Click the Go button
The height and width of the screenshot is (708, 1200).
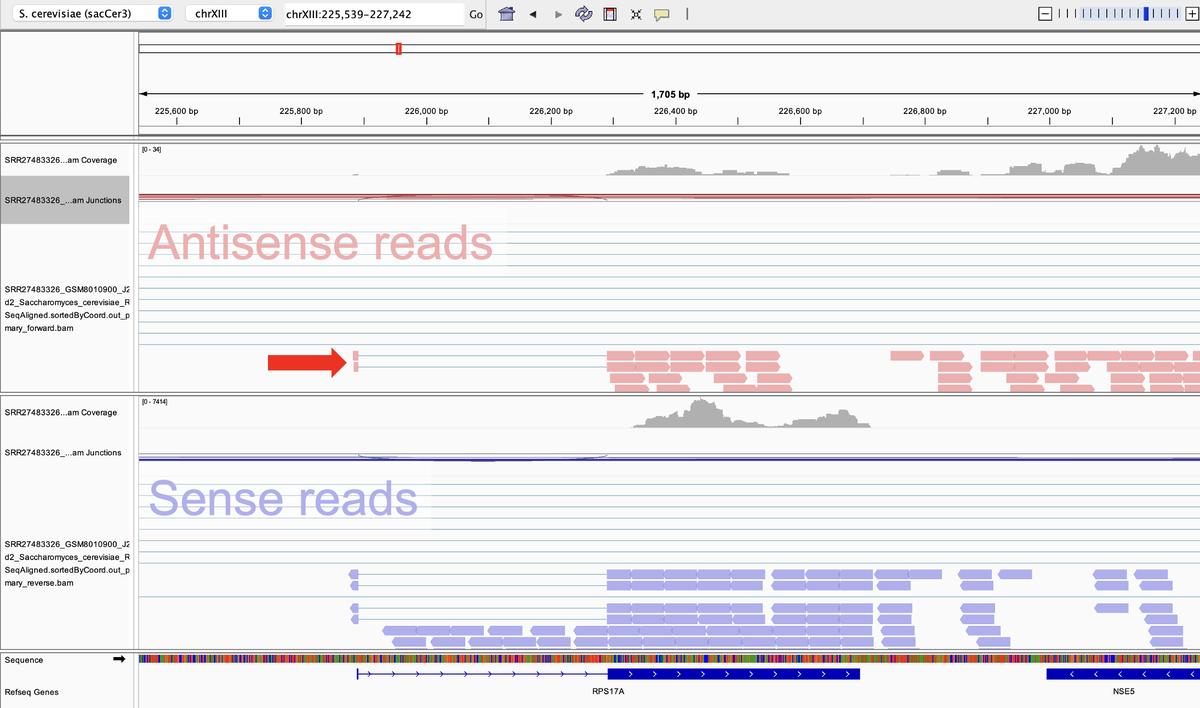pos(476,15)
